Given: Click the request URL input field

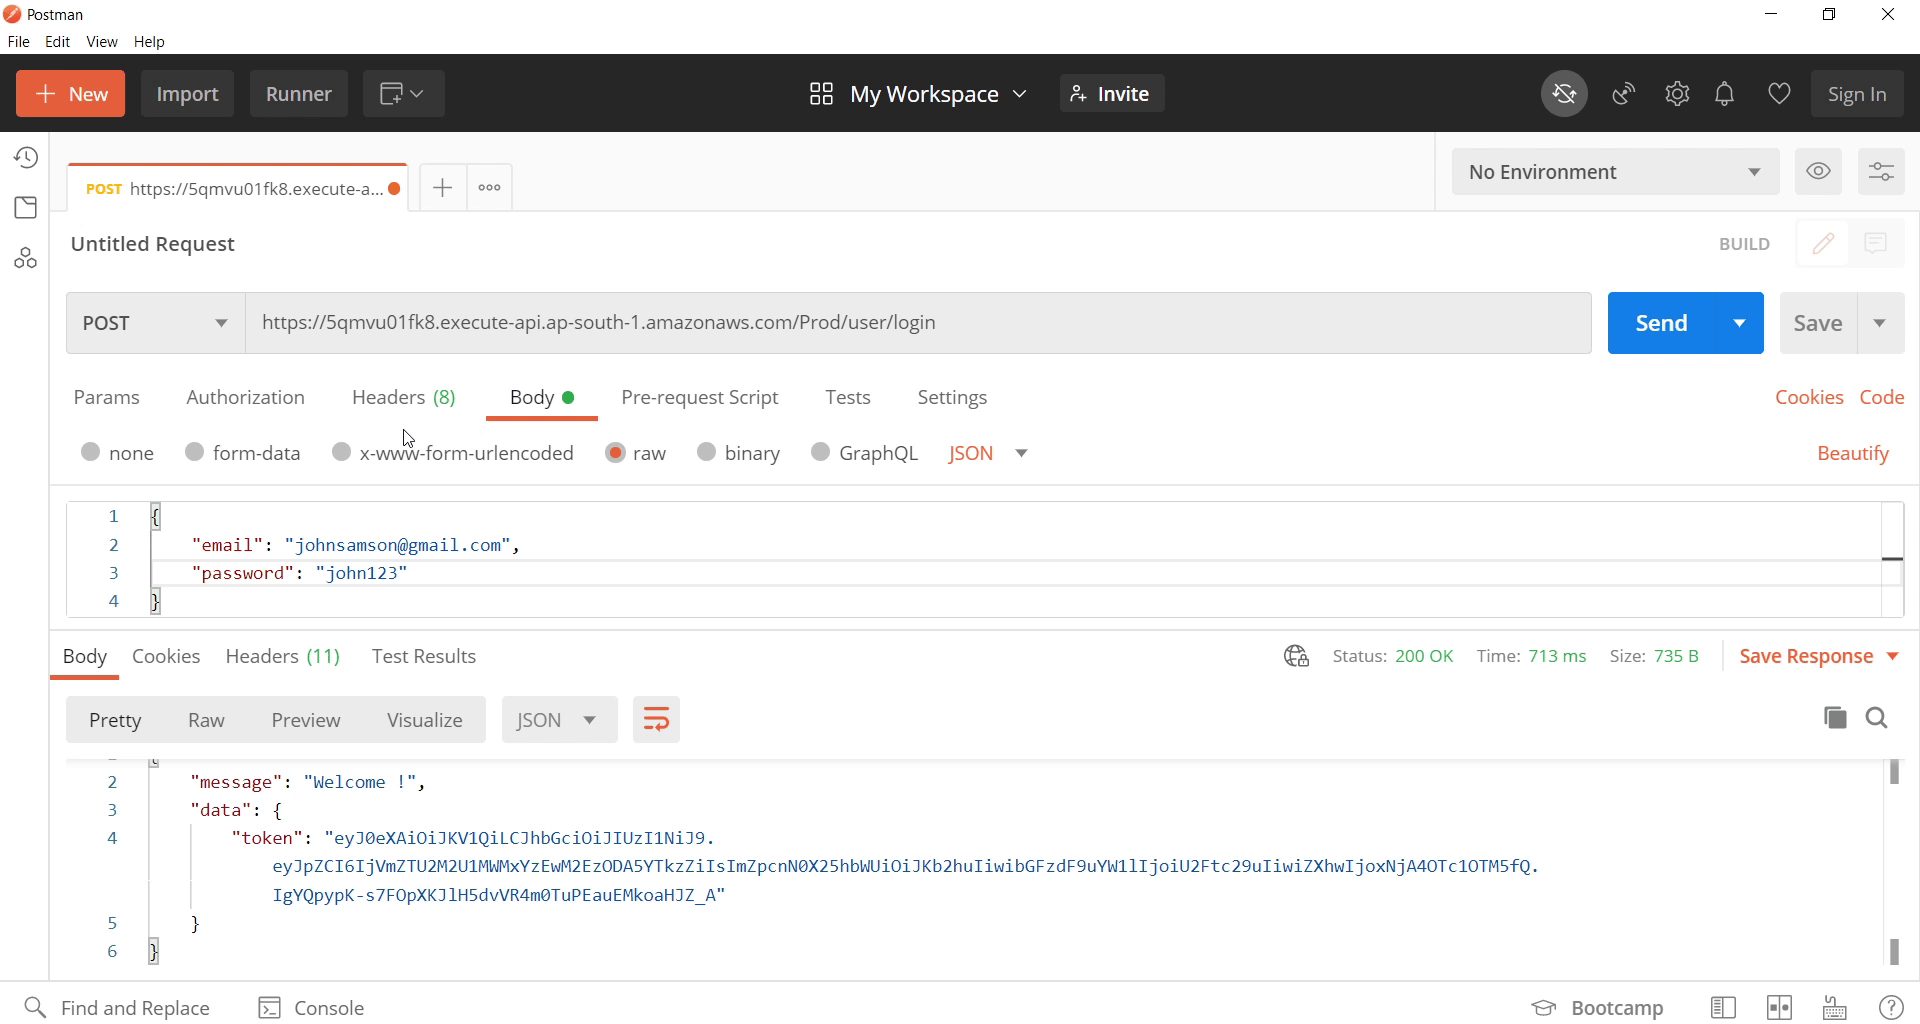Looking at the screenshot, I should tap(918, 323).
